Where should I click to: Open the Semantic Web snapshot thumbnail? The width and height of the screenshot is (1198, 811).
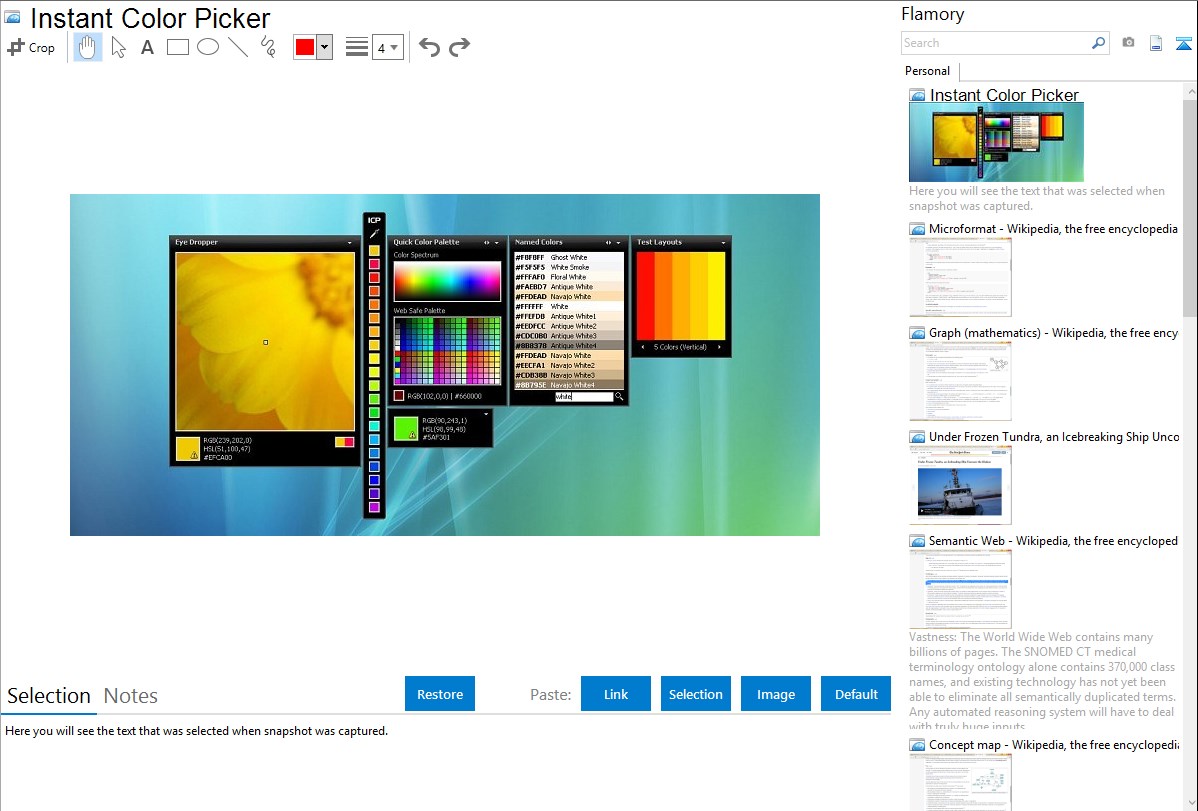click(960, 589)
